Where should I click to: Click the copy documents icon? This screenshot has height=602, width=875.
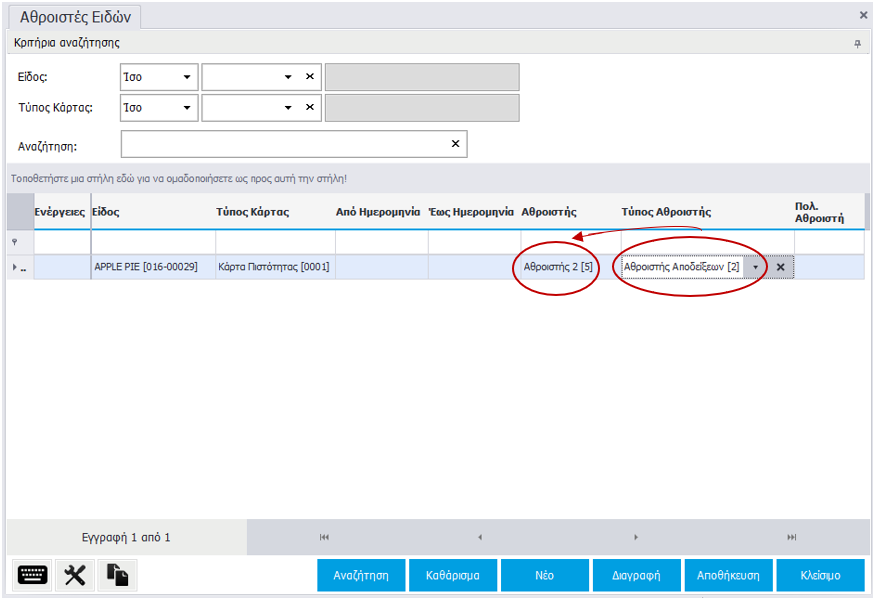tap(118, 575)
